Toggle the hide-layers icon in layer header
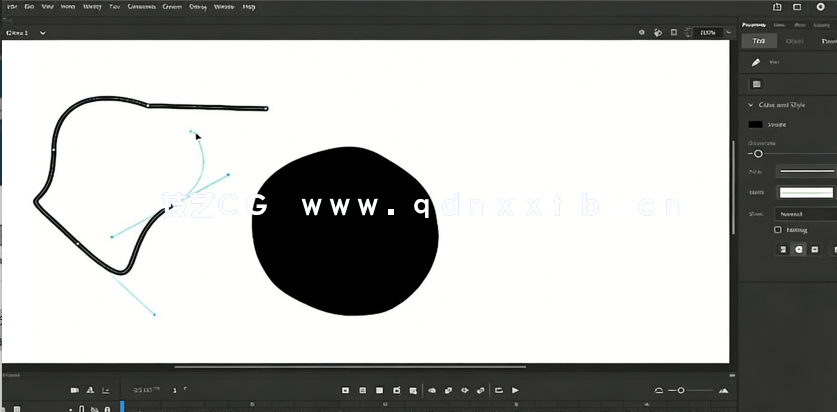Screen dimensions: 837x412 coord(94,409)
